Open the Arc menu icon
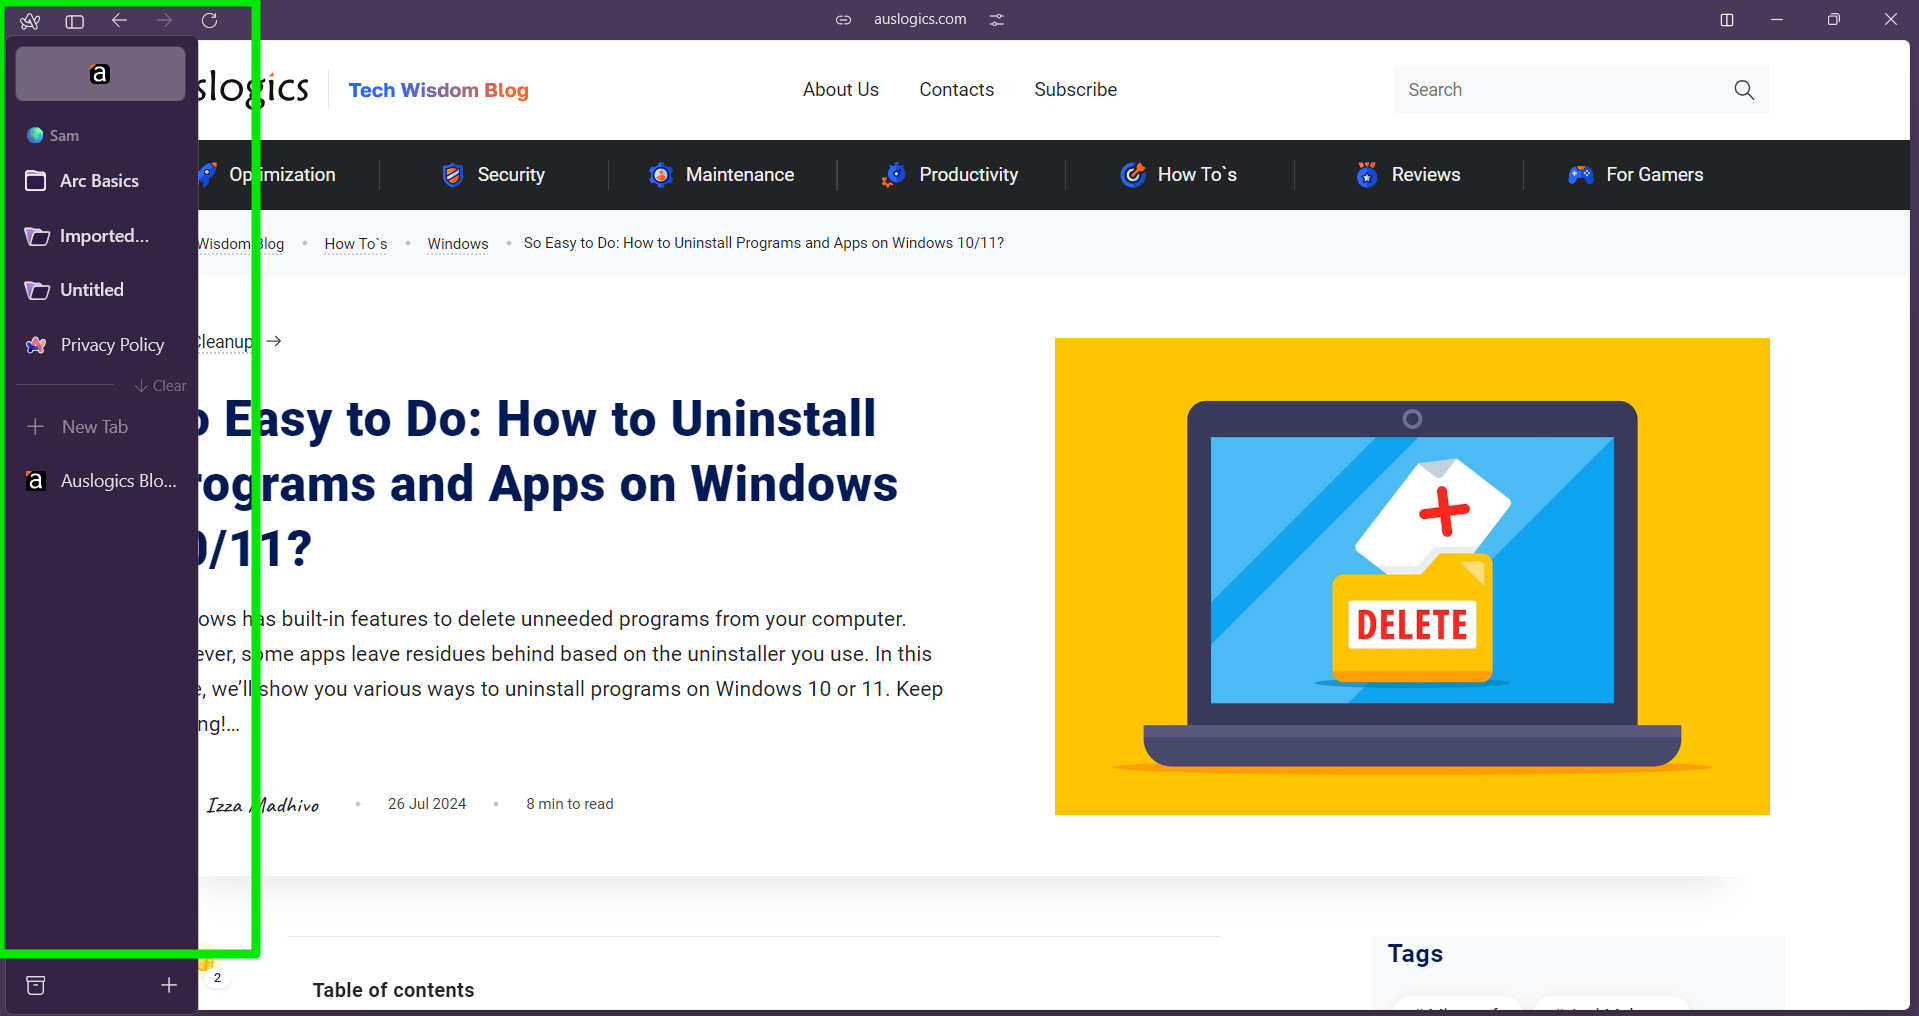Viewport: 1919px width, 1016px height. 30,21
